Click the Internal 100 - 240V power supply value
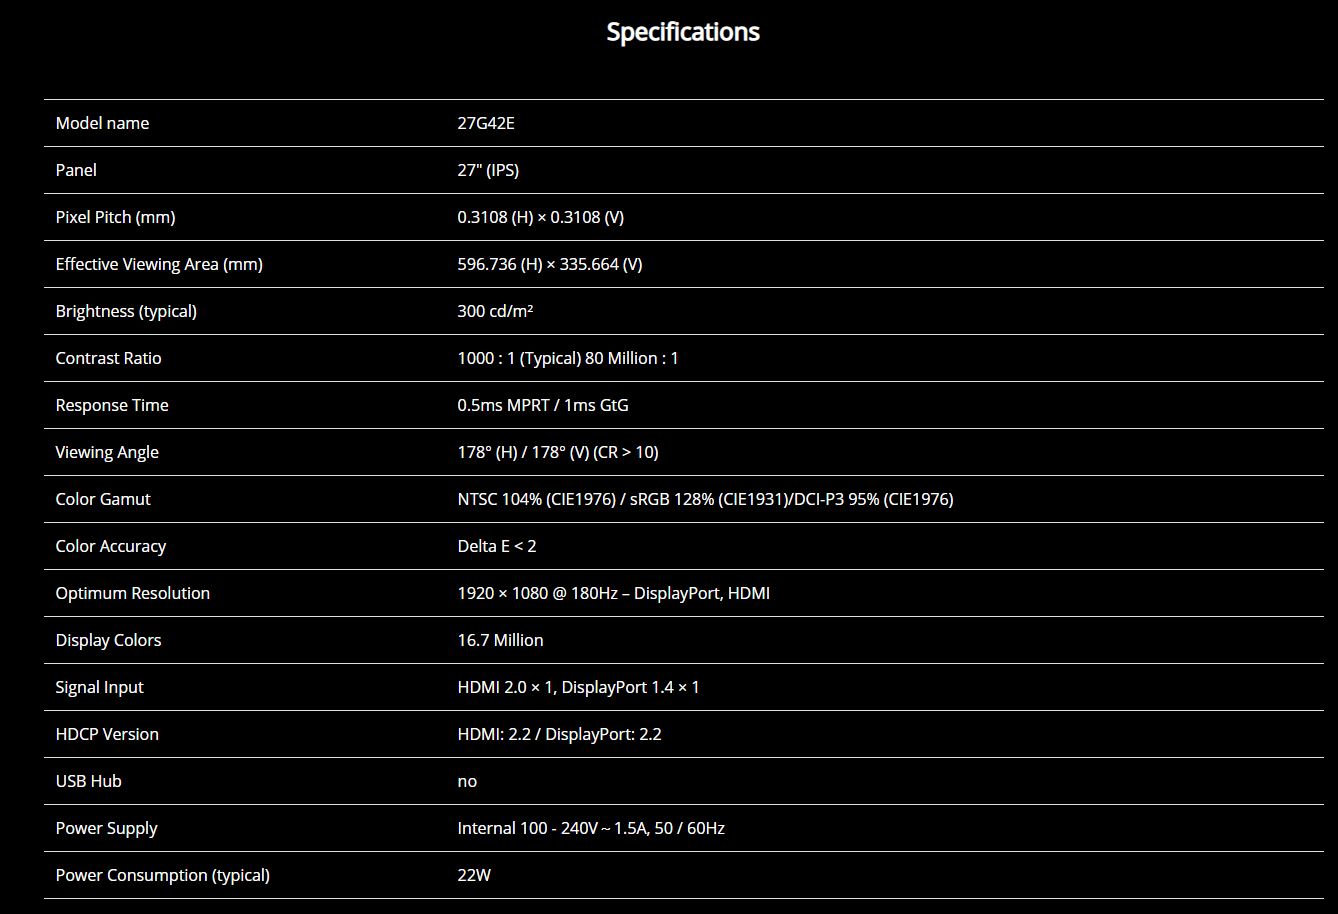The image size is (1338, 914). [x=590, y=828]
